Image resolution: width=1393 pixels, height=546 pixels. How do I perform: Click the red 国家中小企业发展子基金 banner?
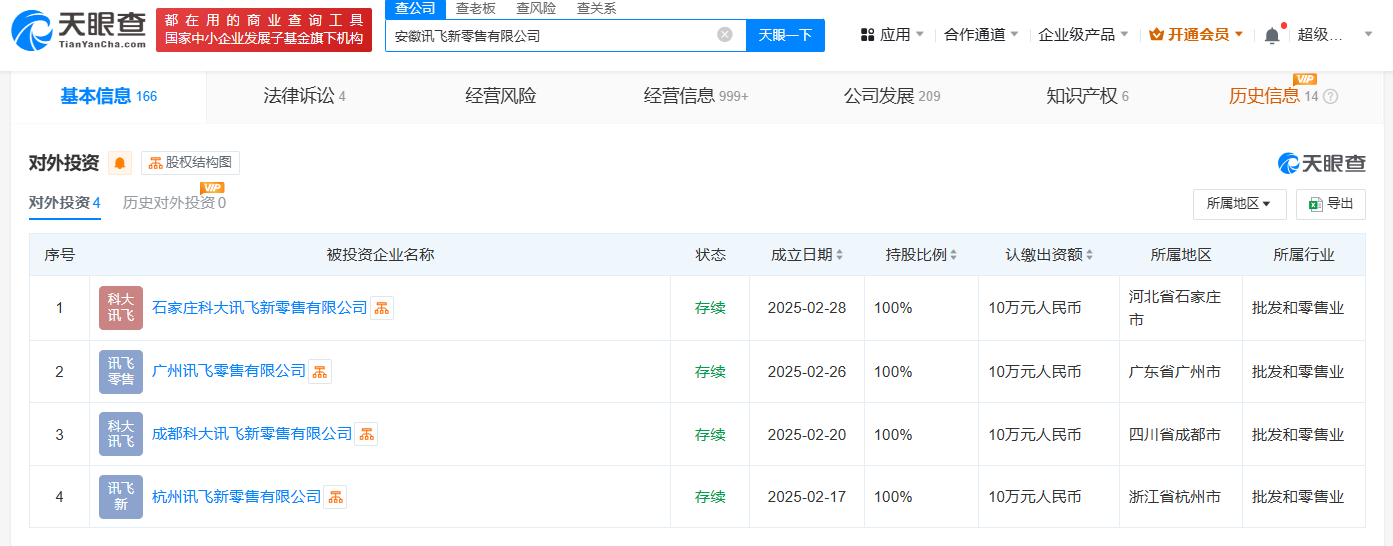[264, 30]
